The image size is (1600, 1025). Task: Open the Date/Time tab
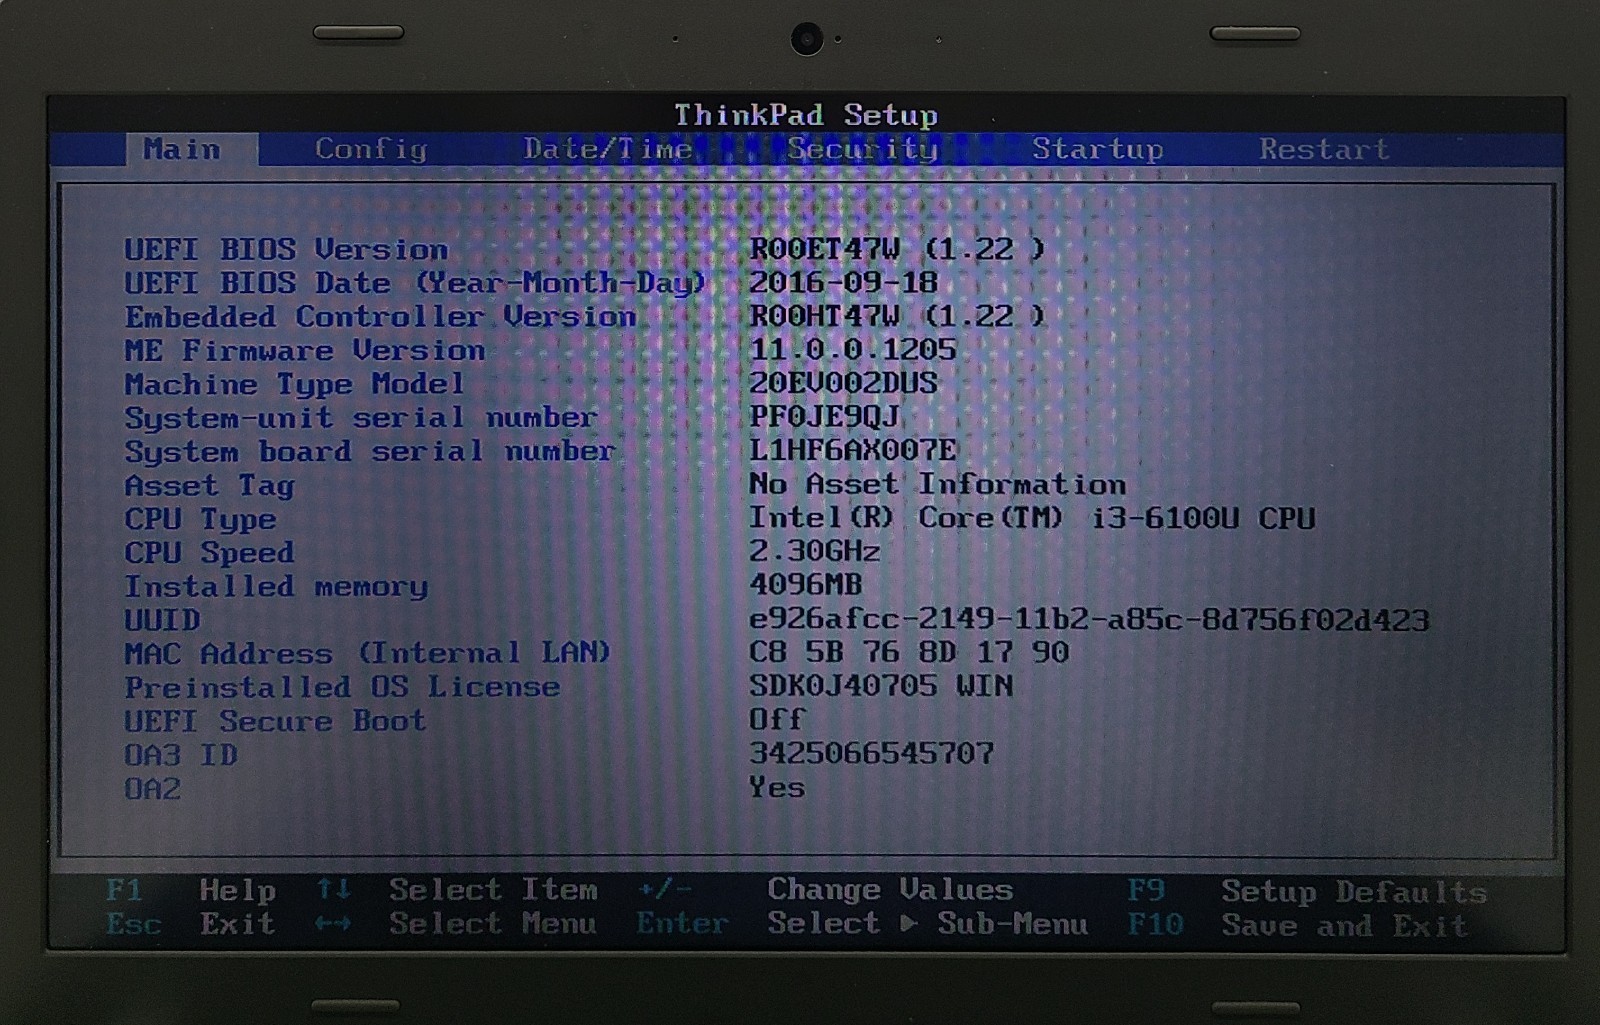(x=608, y=149)
